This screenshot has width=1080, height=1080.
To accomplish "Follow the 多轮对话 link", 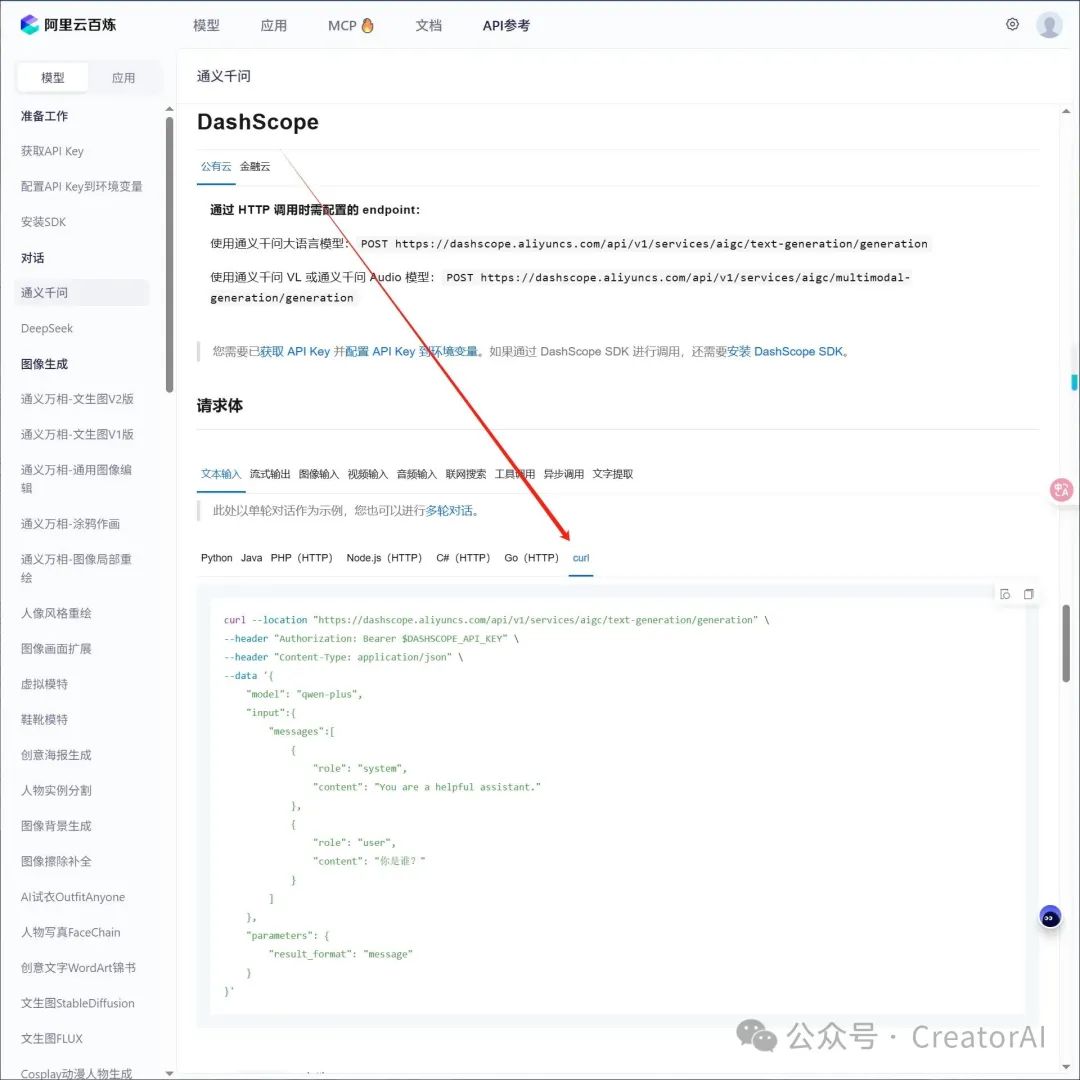I will pyautogui.click(x=449, y=510).
